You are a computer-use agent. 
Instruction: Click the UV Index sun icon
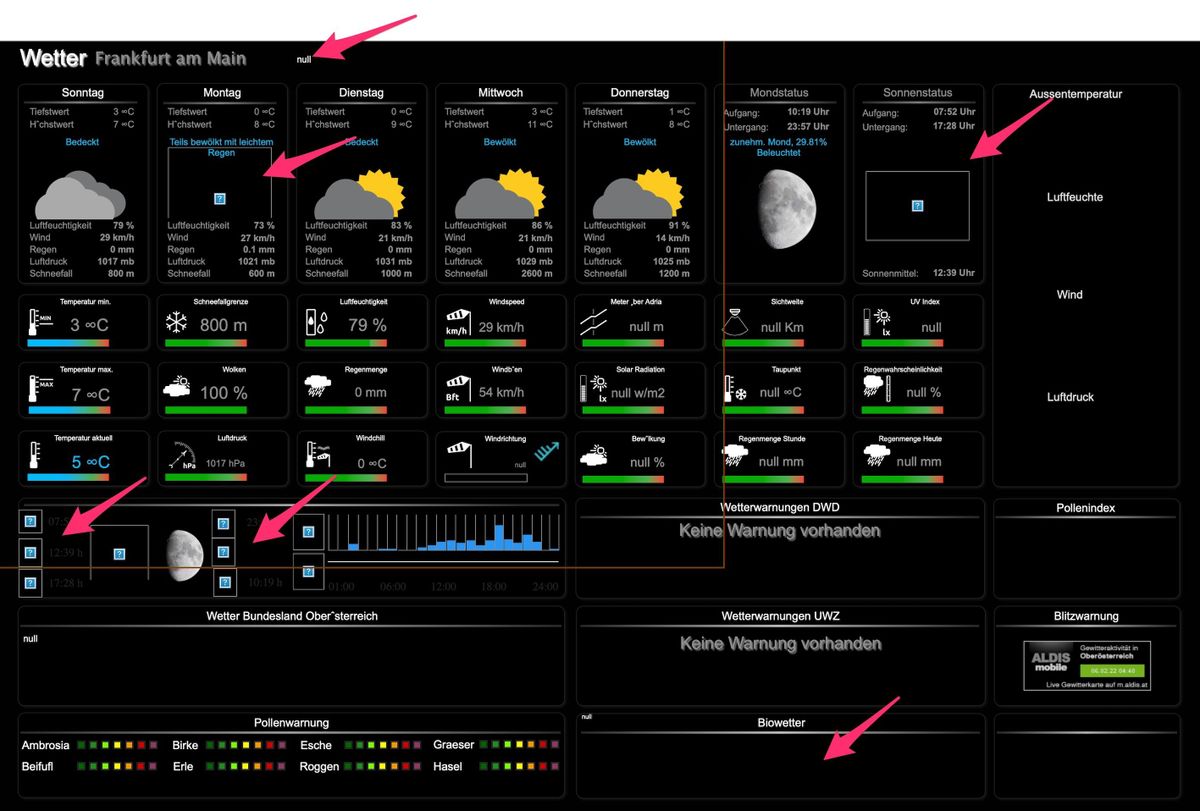pos(876,322)
